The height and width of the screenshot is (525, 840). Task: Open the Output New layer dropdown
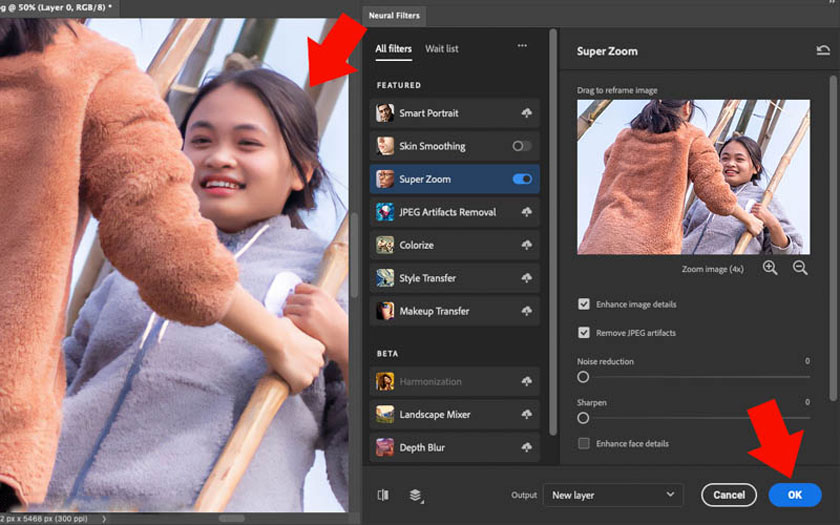click(613, 495)
